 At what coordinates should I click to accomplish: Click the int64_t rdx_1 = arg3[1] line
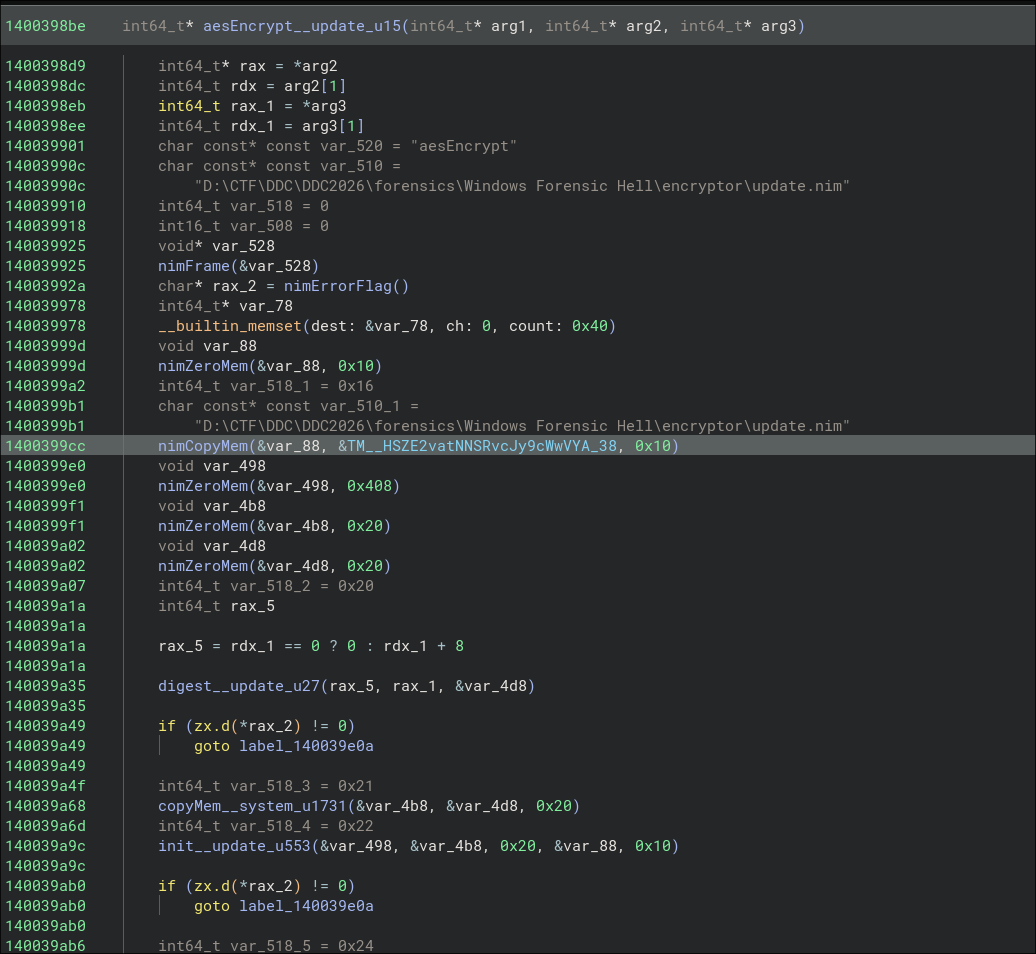261,126
